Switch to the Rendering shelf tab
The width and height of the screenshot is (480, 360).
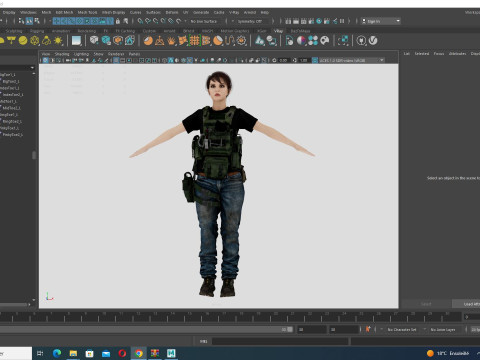[x=87, y=31]
